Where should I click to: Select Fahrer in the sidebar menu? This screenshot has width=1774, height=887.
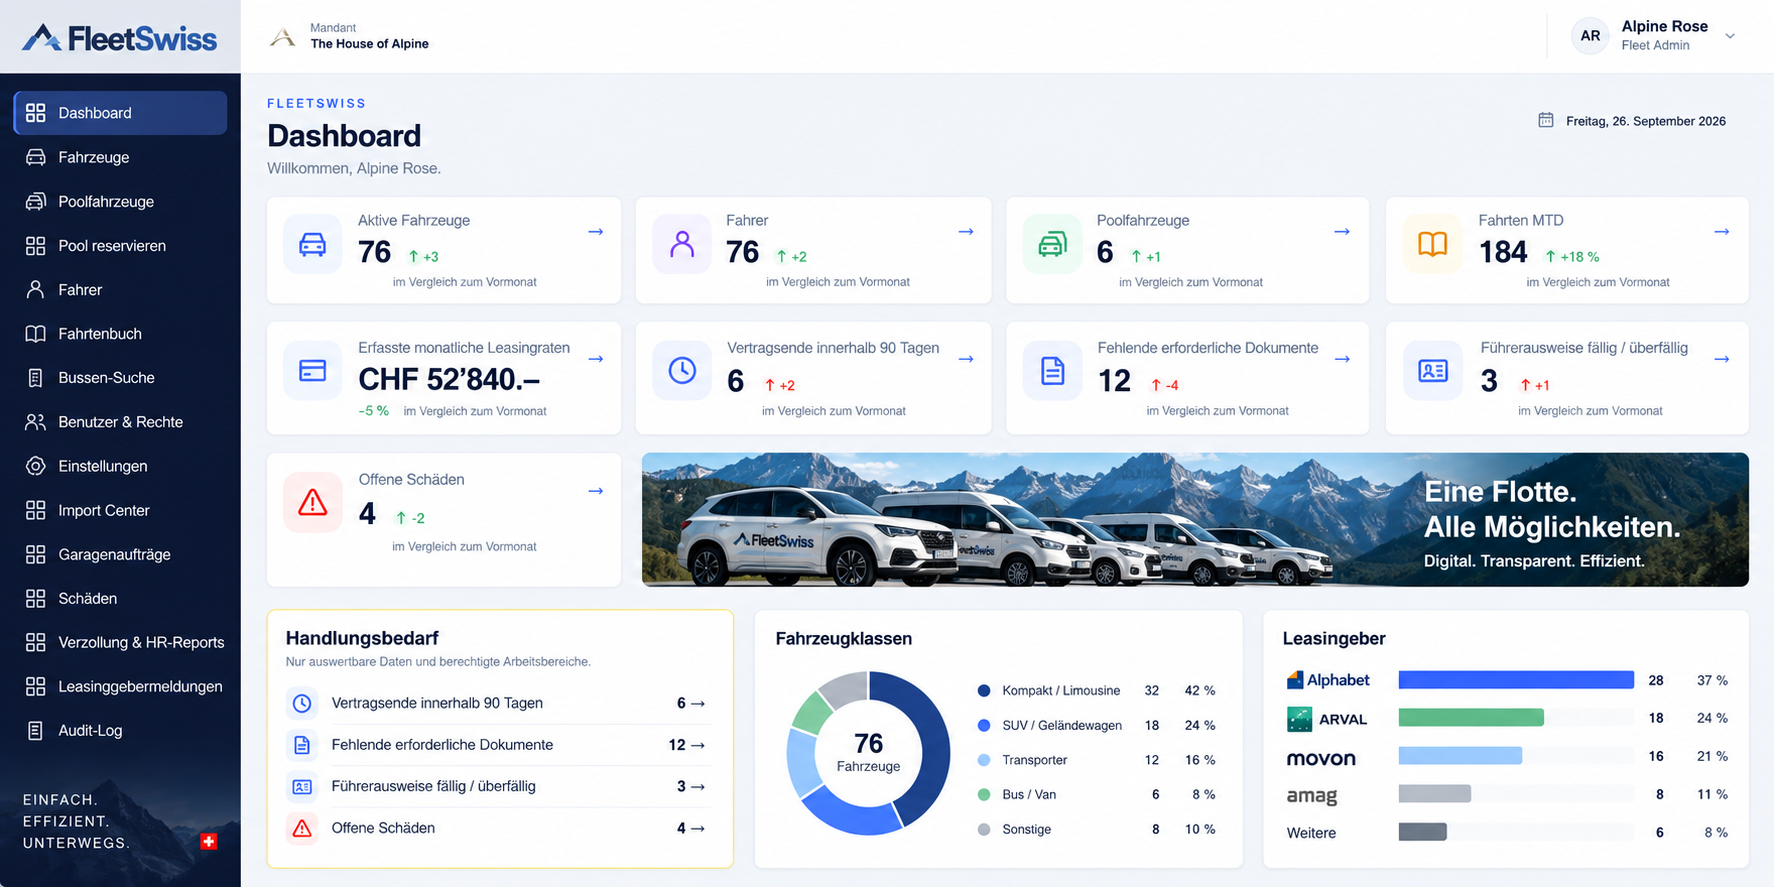click(120, 289)
